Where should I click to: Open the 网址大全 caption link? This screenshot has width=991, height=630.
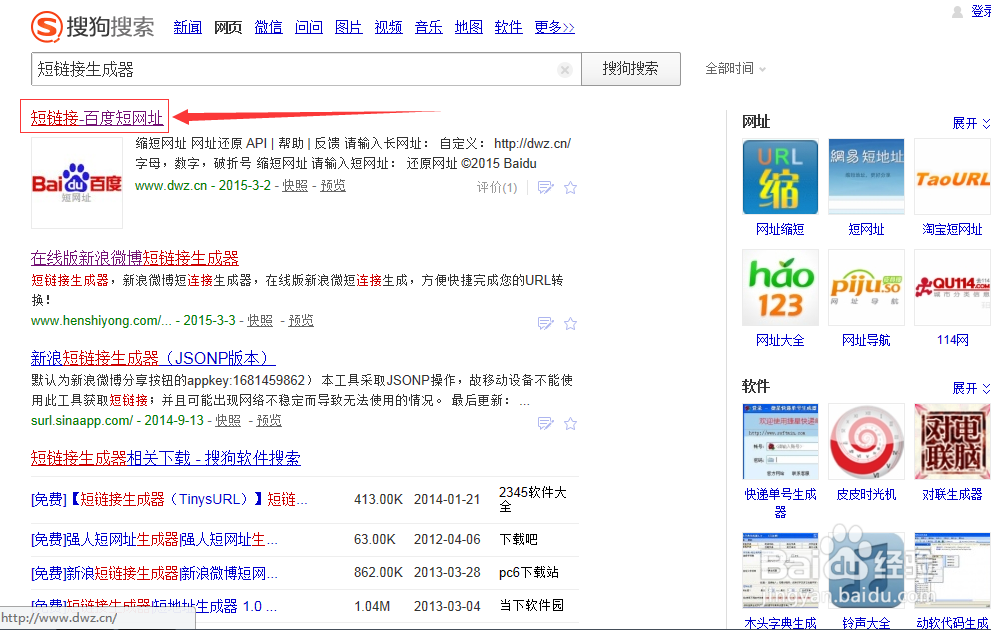click(780, 341)
